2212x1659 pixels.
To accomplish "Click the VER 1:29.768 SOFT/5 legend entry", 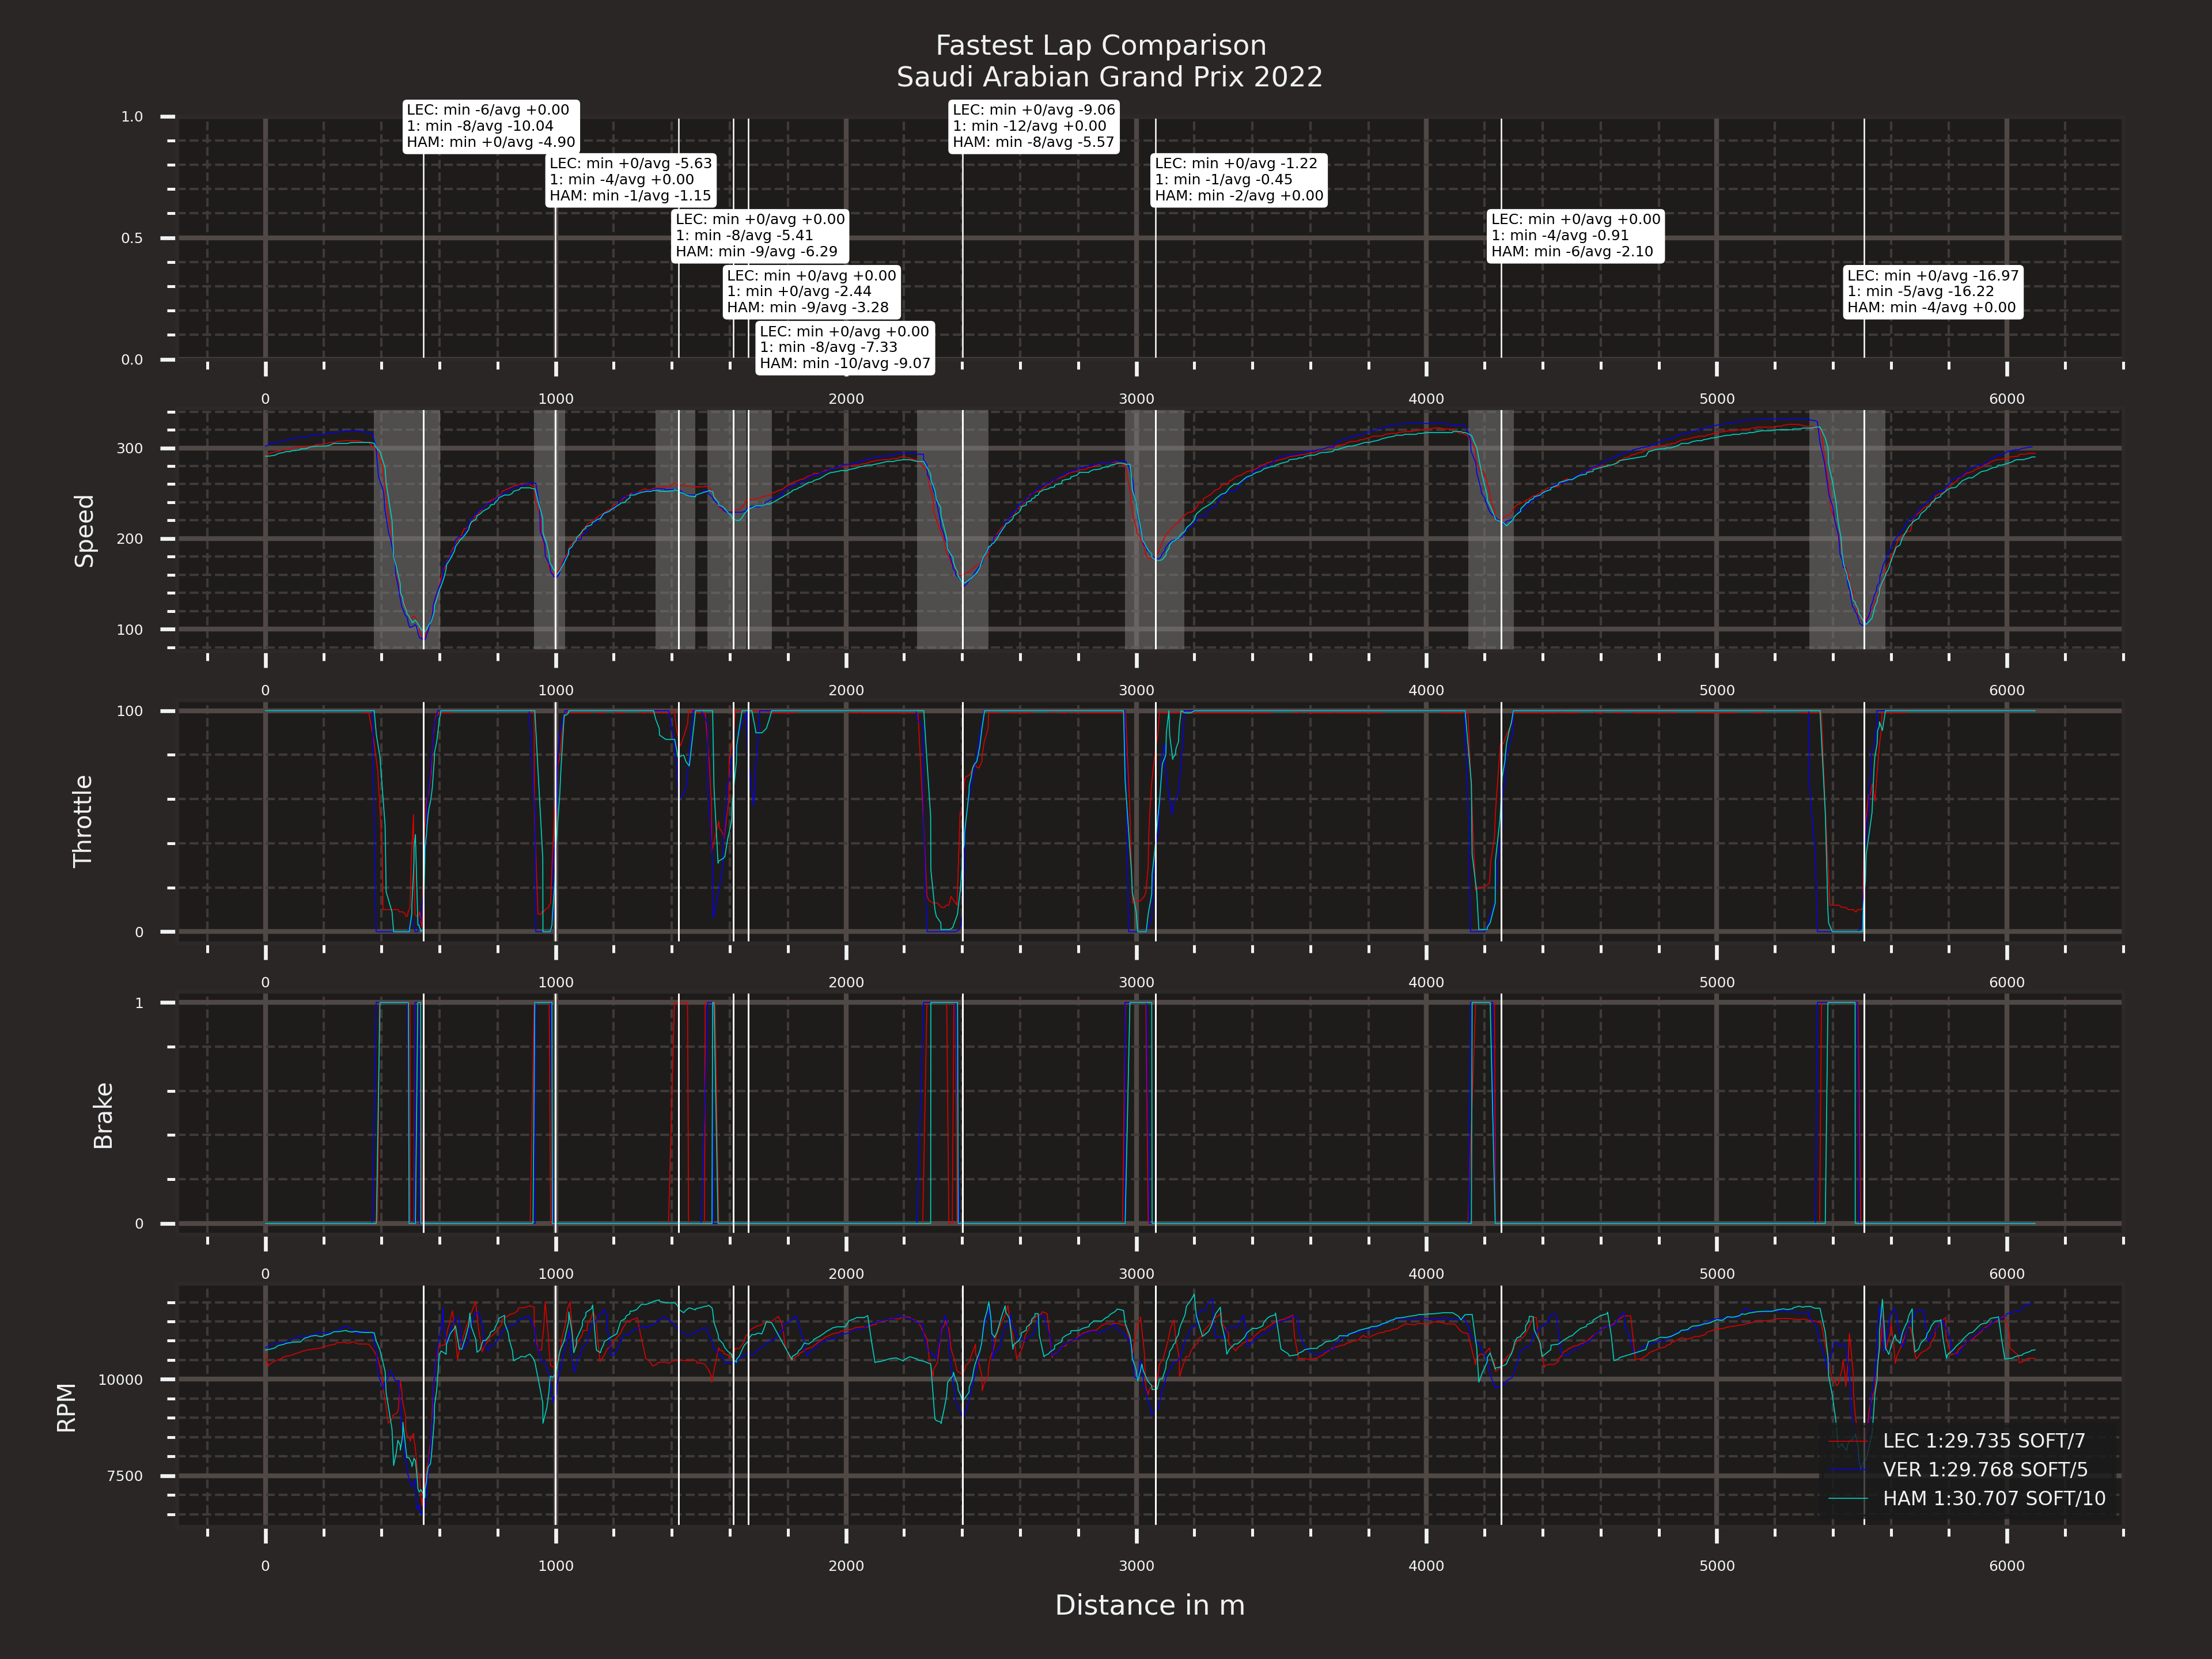I will tap(1984, 1470).
